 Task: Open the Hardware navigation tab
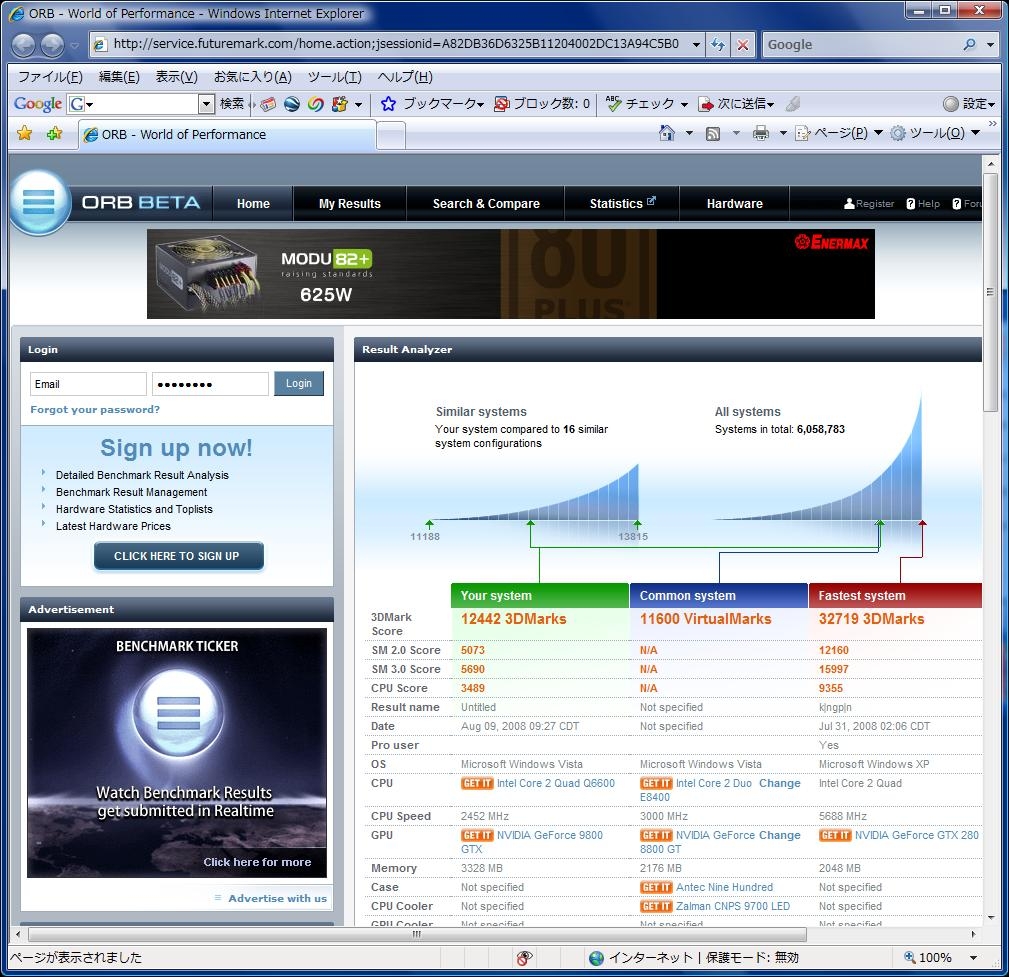coord(734,203)
